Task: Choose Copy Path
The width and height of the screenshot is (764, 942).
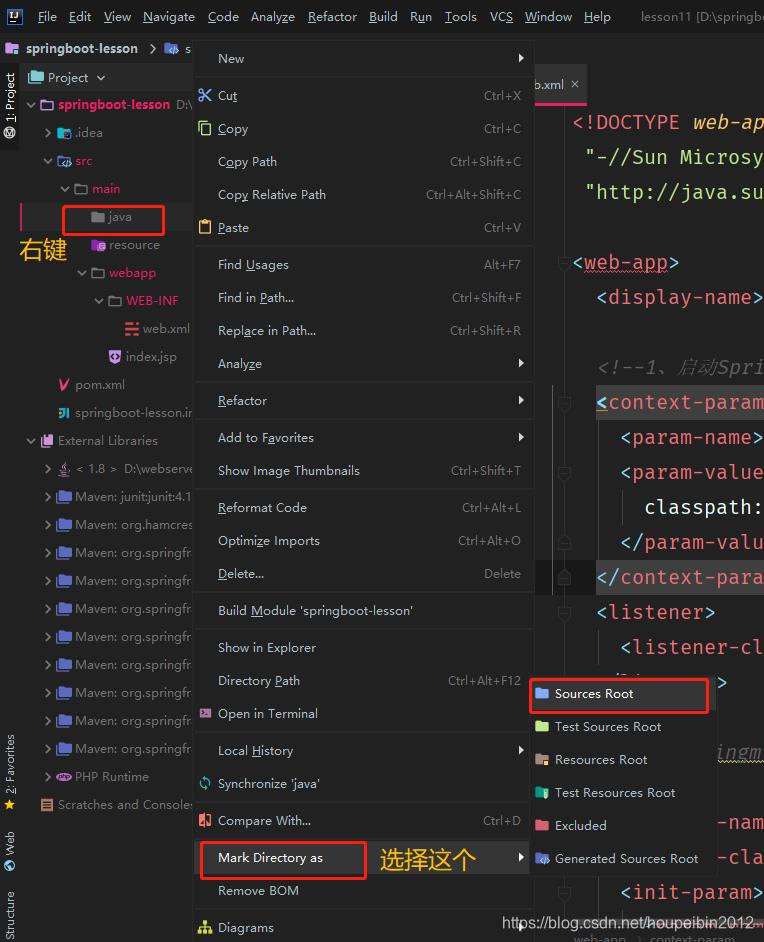Action: (x=364, y=161)
